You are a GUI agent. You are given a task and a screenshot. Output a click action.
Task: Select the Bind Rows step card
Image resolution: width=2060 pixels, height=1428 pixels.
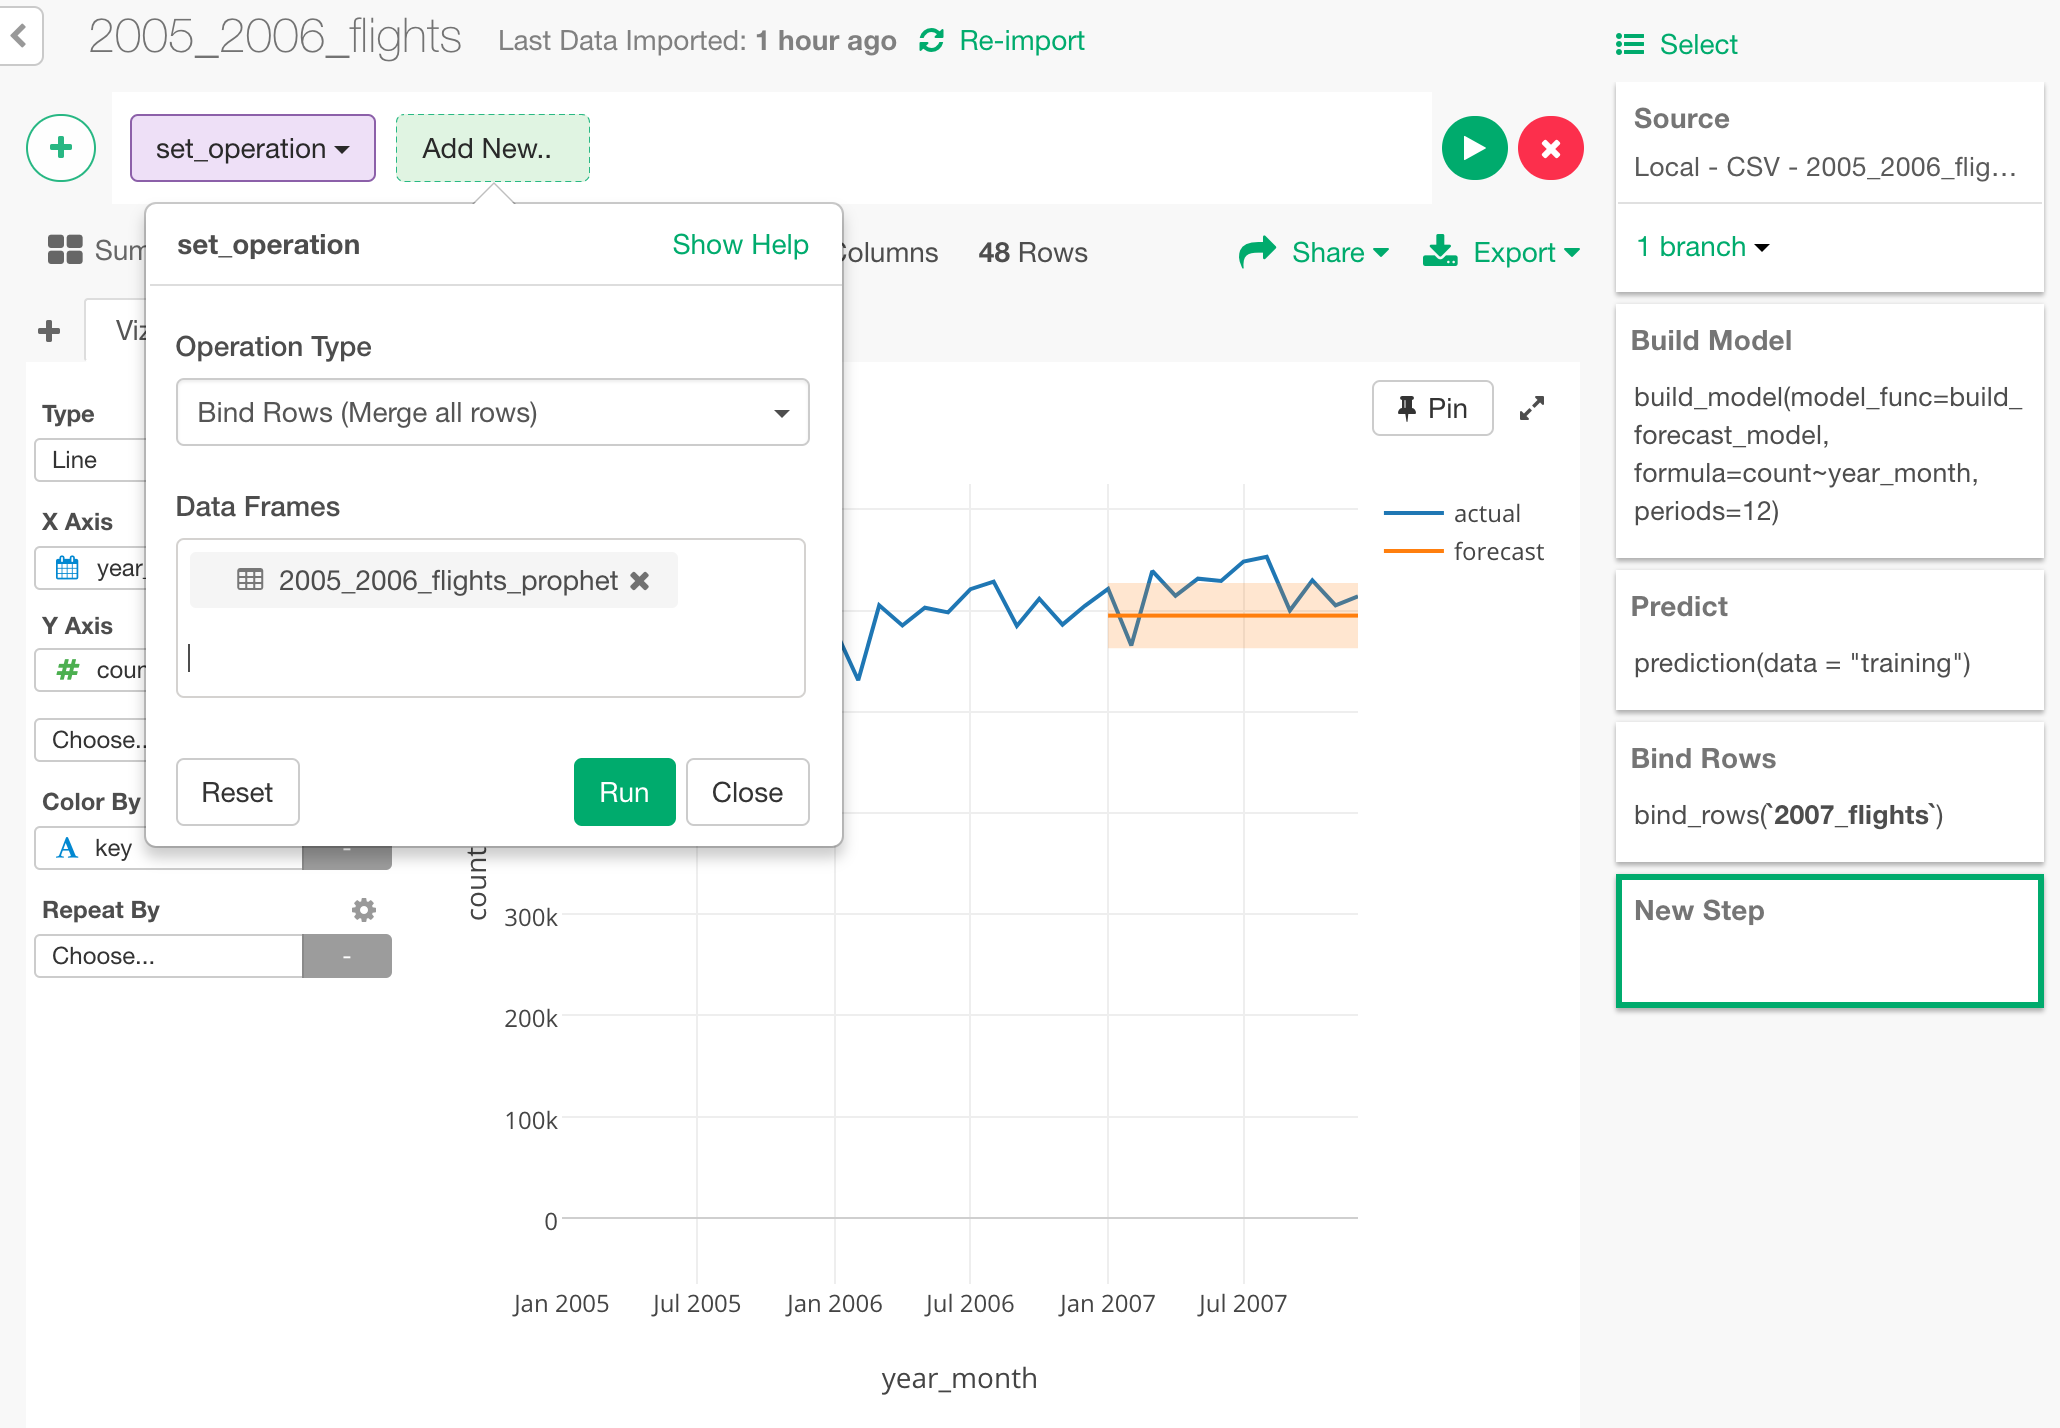[1830, 792]
